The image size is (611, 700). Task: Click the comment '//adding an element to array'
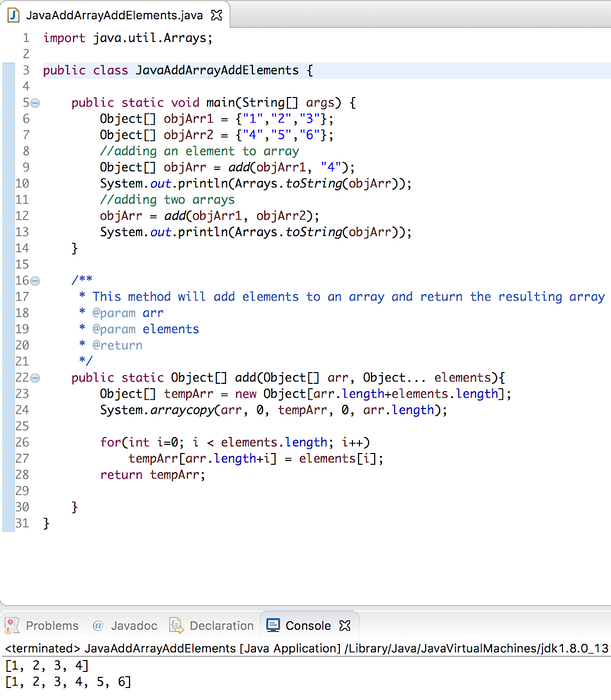[199, 151]
